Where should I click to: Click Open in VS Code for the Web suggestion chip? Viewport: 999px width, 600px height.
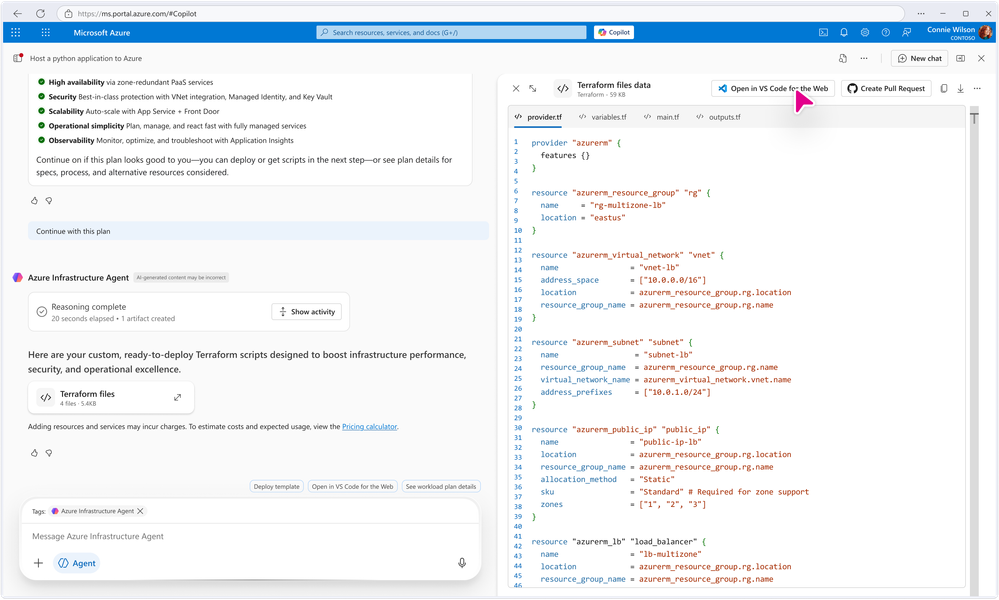tap(352, 487)
